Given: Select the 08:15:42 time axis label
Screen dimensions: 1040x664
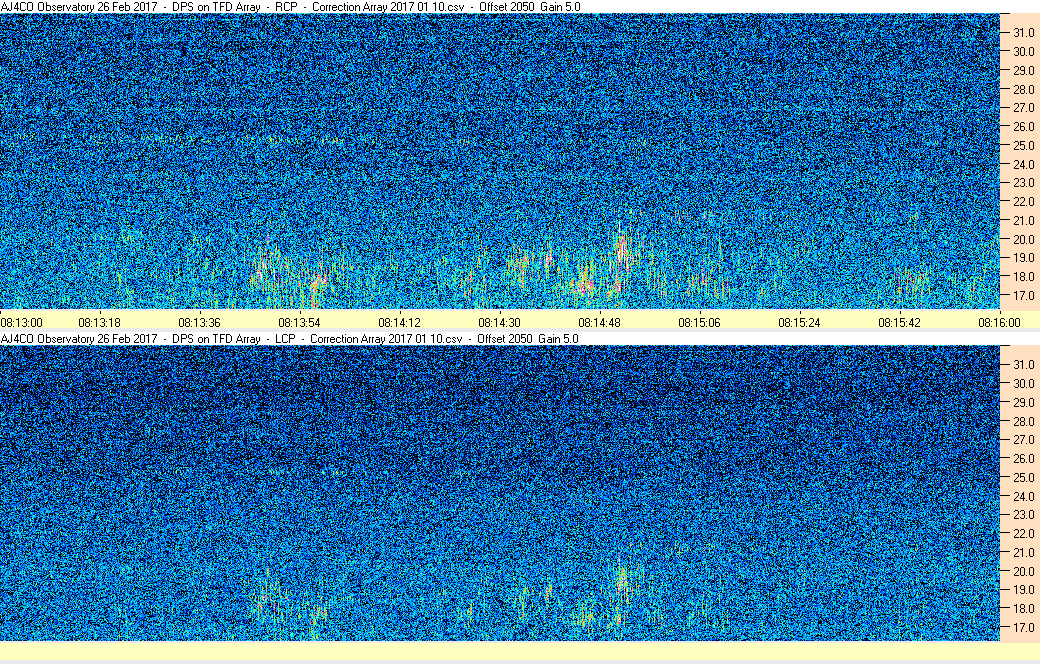Looking at the screenshot, I should [900, 323].
